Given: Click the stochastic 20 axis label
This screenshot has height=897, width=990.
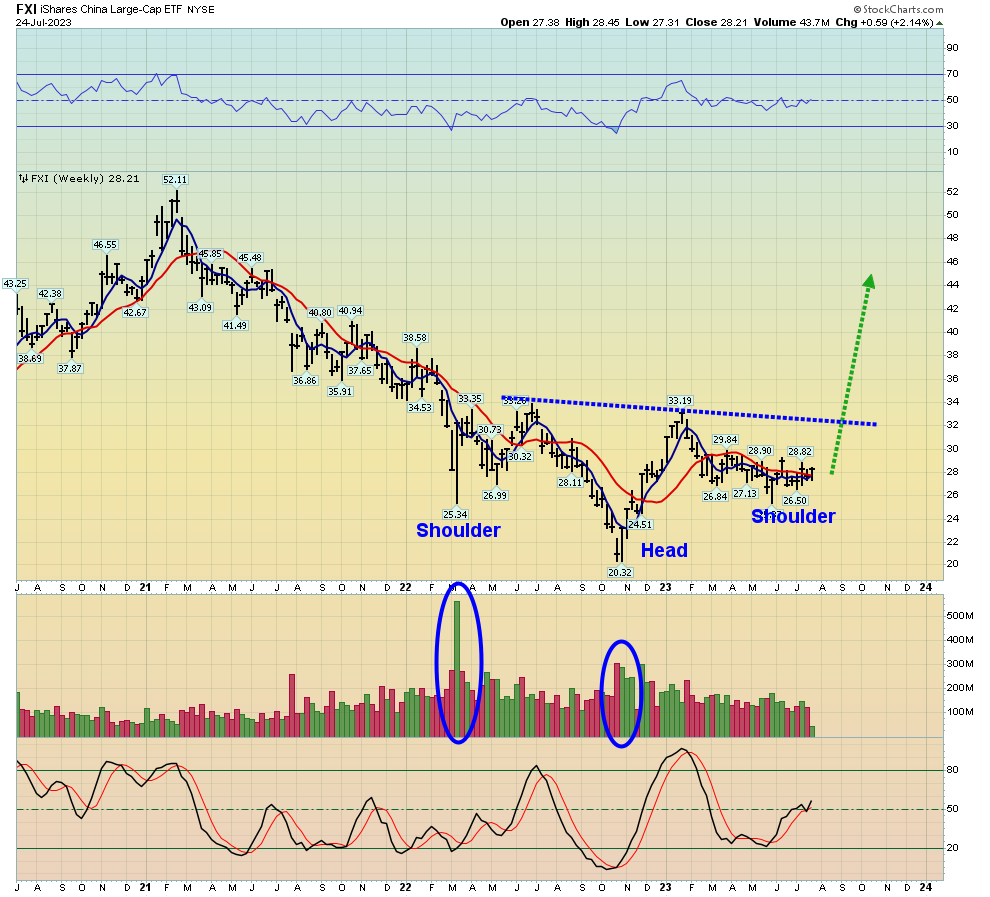Looking at the screenshot, I should click(x=952, y=848).
